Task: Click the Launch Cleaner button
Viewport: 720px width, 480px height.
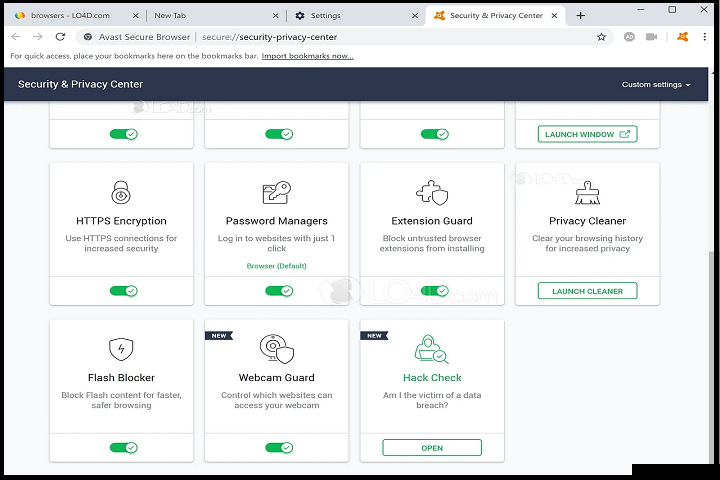Action: 587,291
